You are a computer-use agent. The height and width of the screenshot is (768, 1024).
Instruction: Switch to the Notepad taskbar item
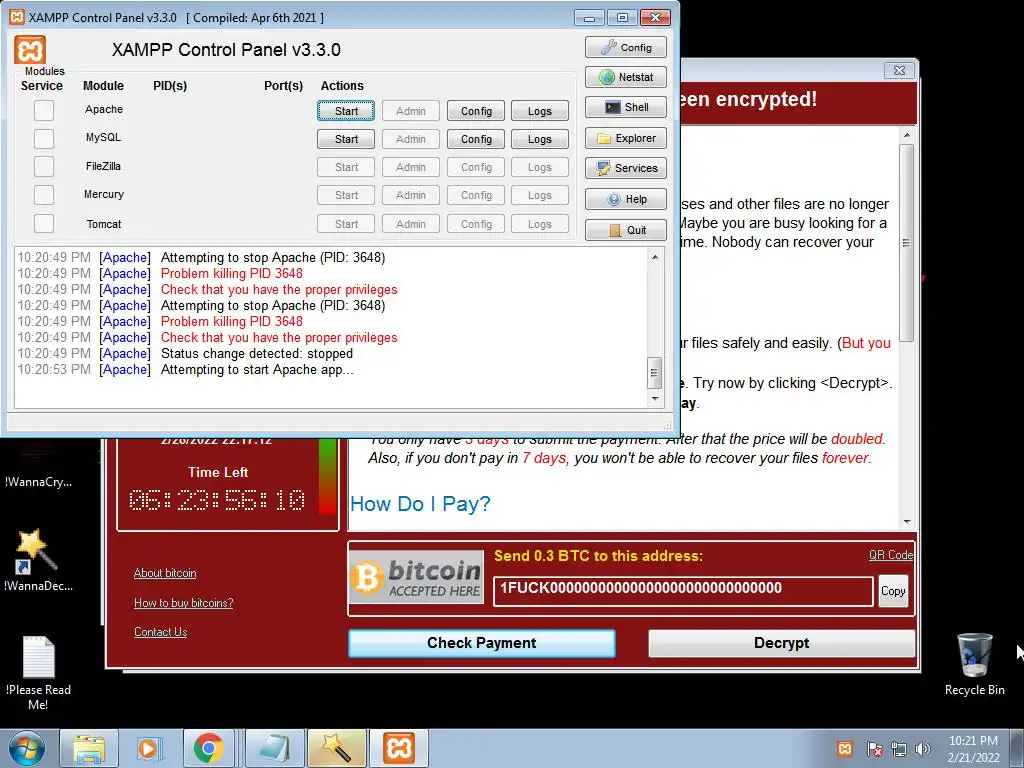[275, 748]
